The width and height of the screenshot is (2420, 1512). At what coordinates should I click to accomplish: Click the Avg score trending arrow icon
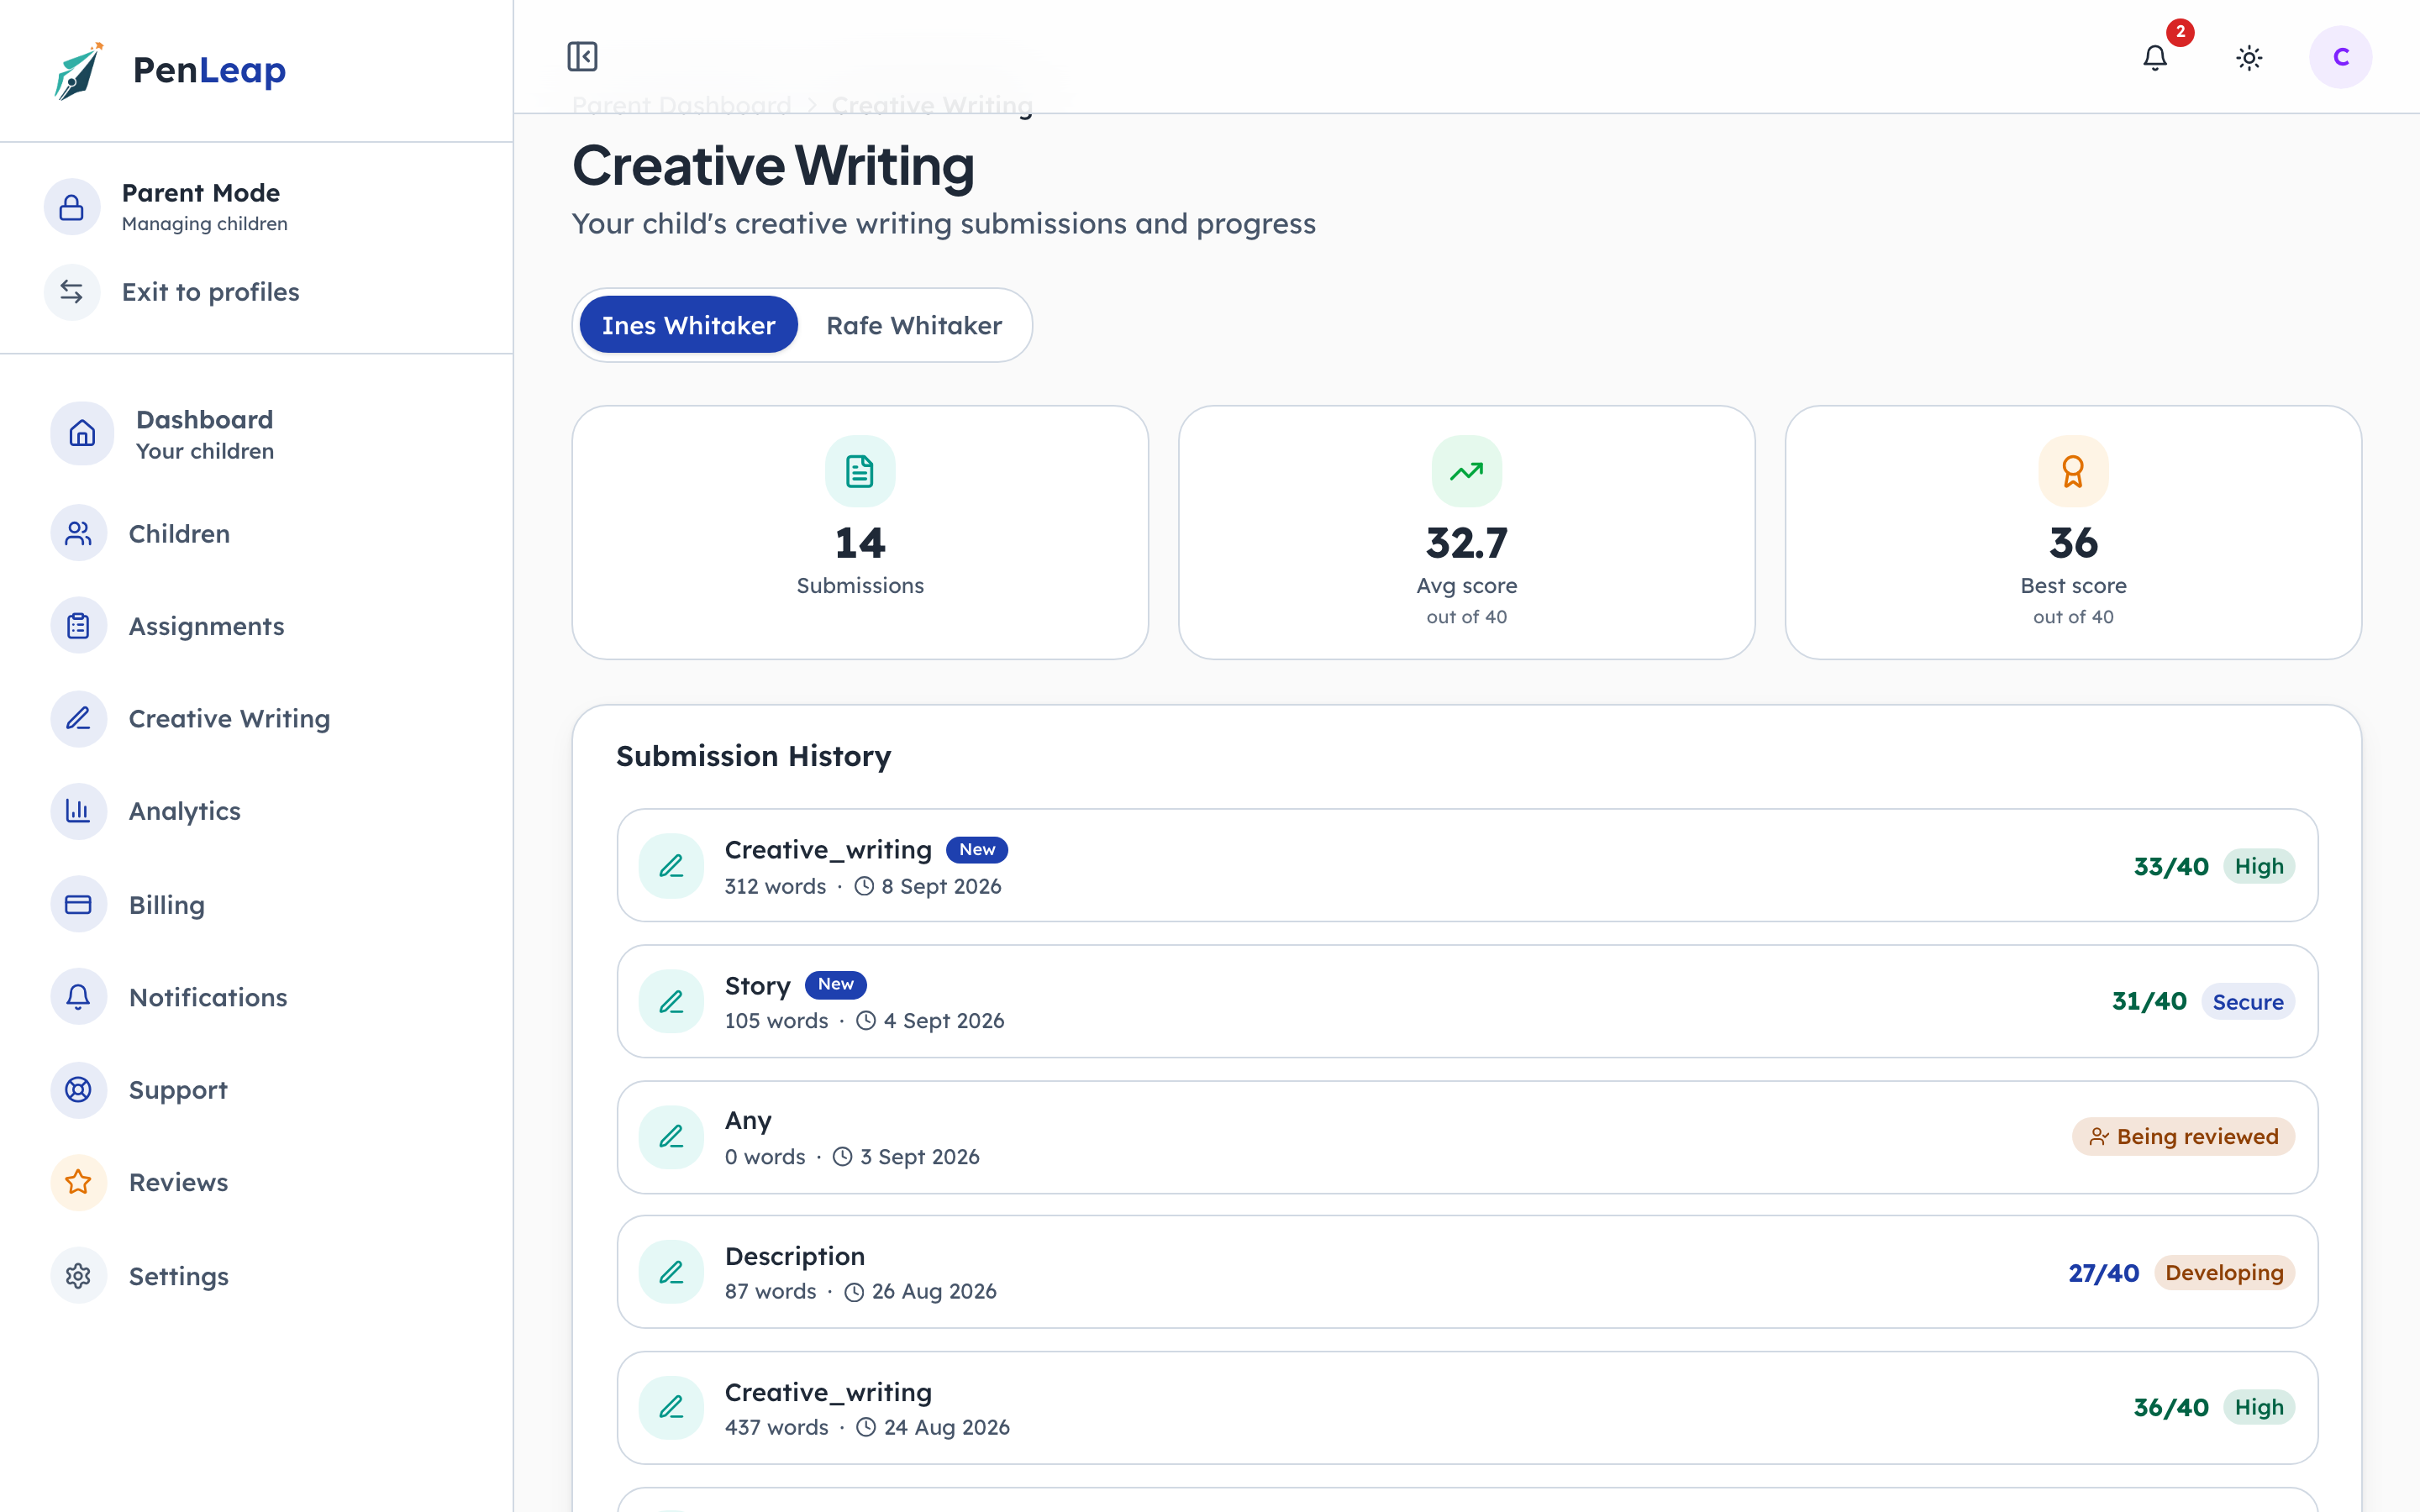pos(1466,471)
